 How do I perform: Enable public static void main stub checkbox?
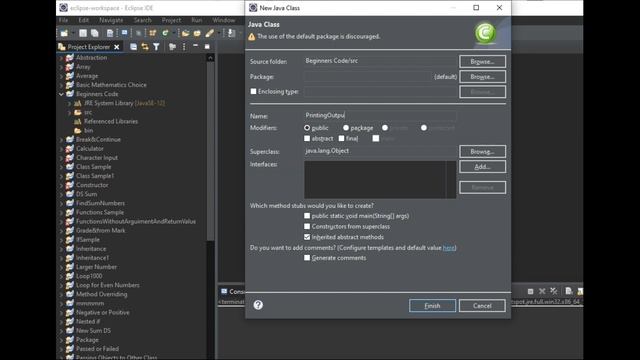tap(307, 216)
